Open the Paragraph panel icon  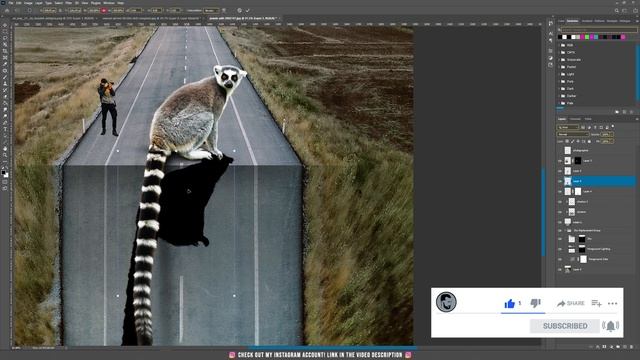tap(551, 40)
